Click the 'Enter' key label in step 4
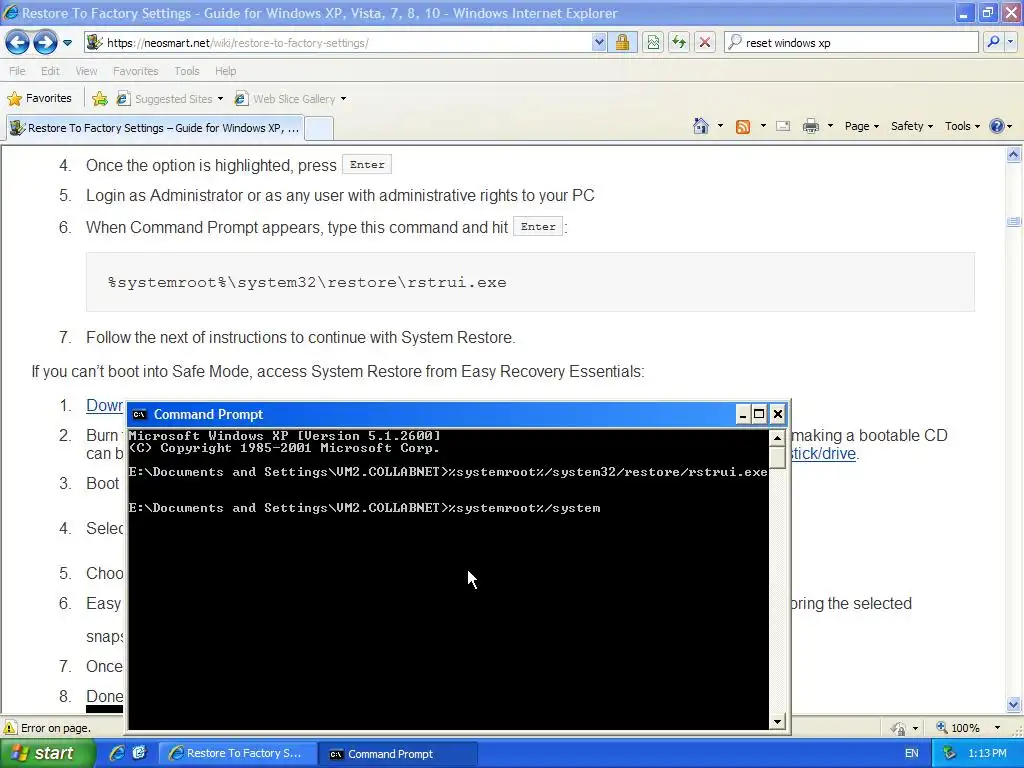This screenshot has width=1024, height=768. (367, 165)
